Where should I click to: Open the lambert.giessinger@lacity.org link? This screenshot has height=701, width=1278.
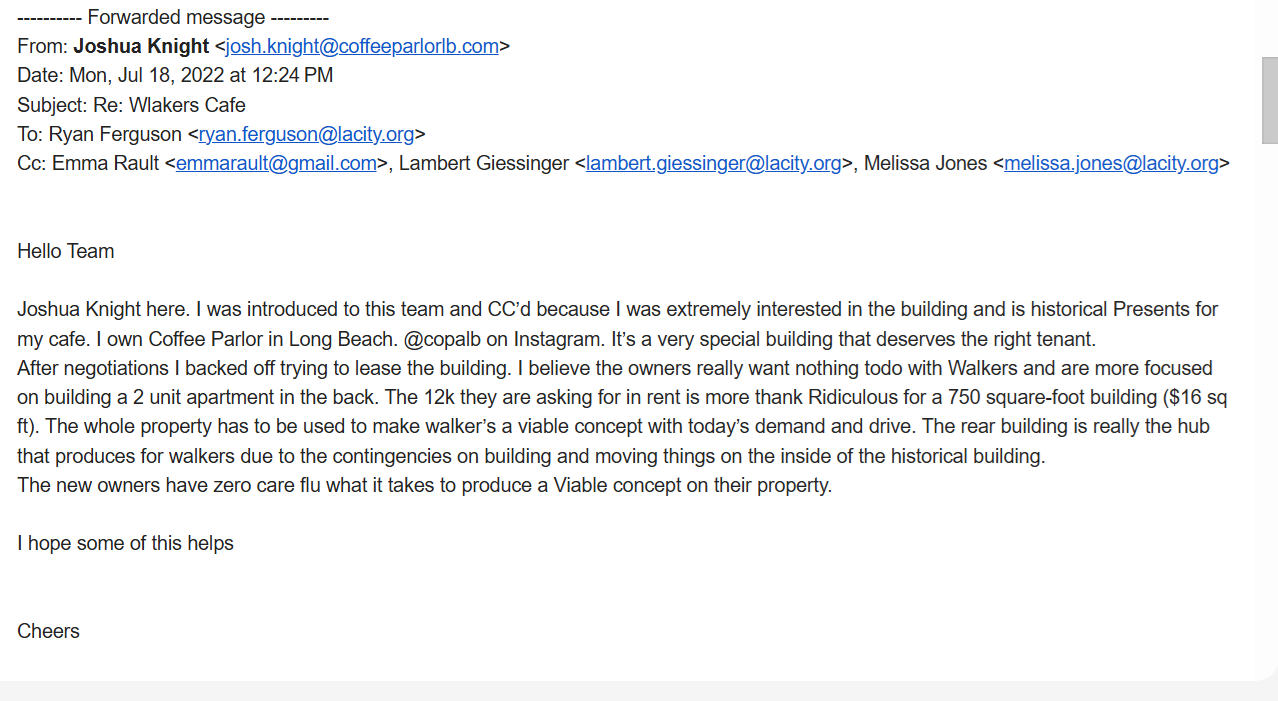(713, 163)
